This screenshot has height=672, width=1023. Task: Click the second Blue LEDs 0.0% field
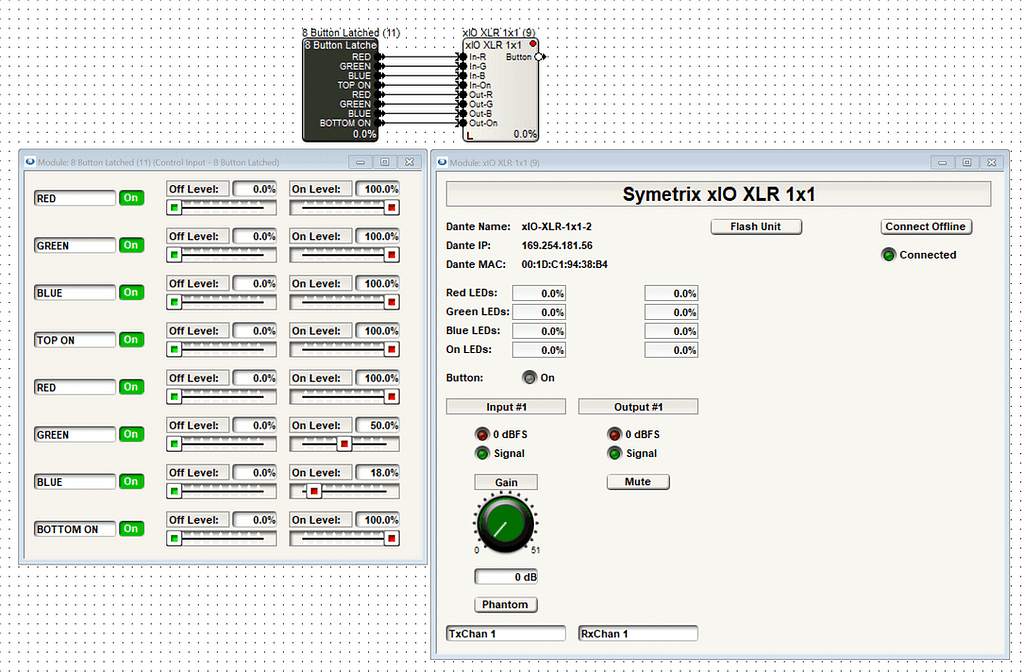671,331
